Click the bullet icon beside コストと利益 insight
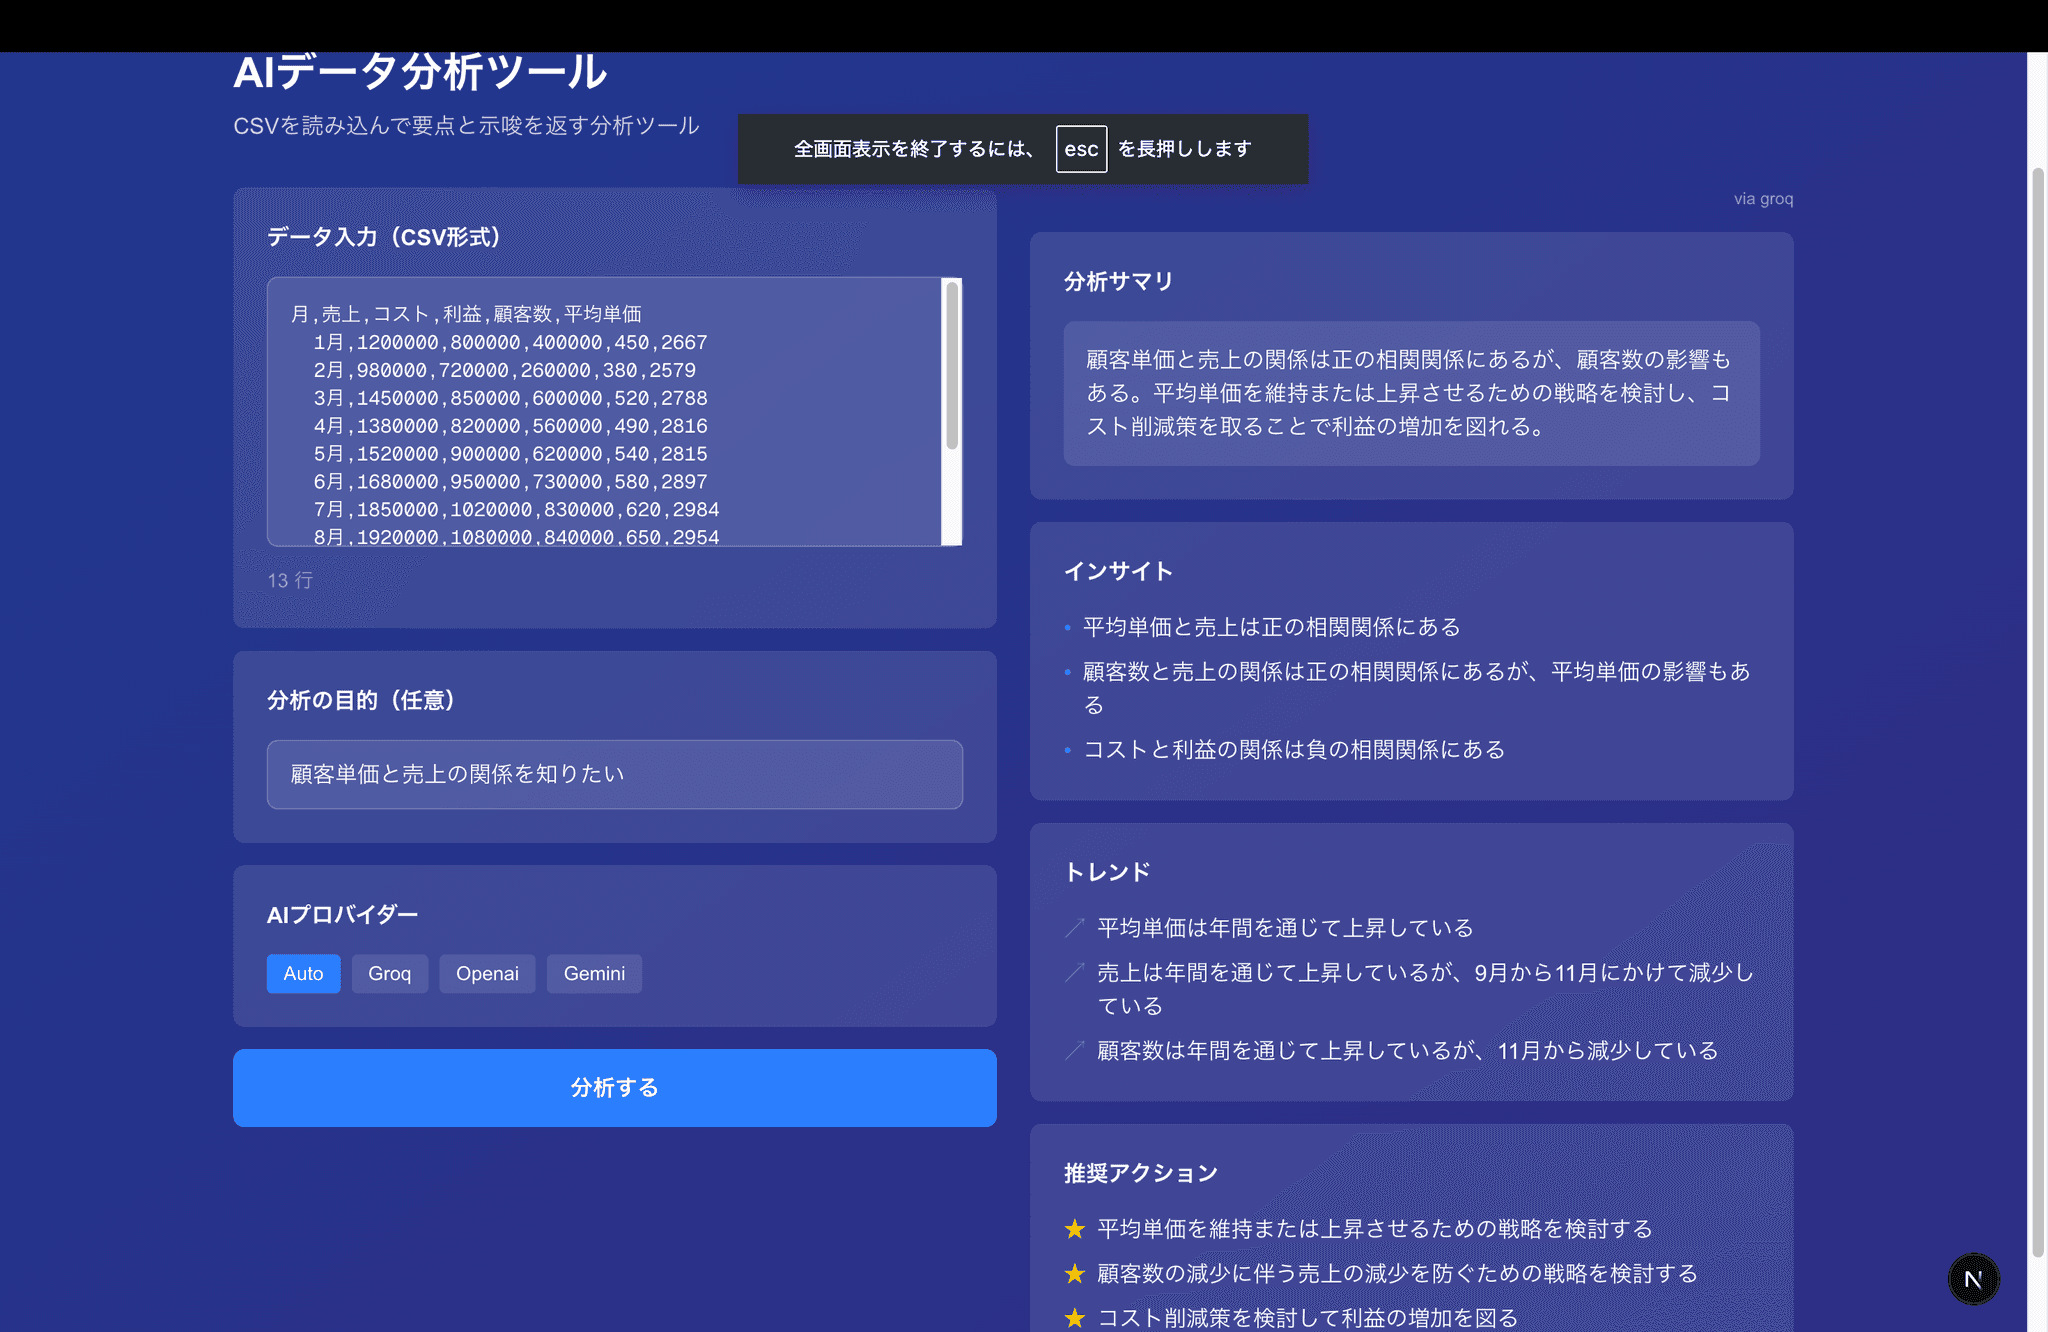The height and width of the screenshot is (1332, 2048). pos(1066,750)
